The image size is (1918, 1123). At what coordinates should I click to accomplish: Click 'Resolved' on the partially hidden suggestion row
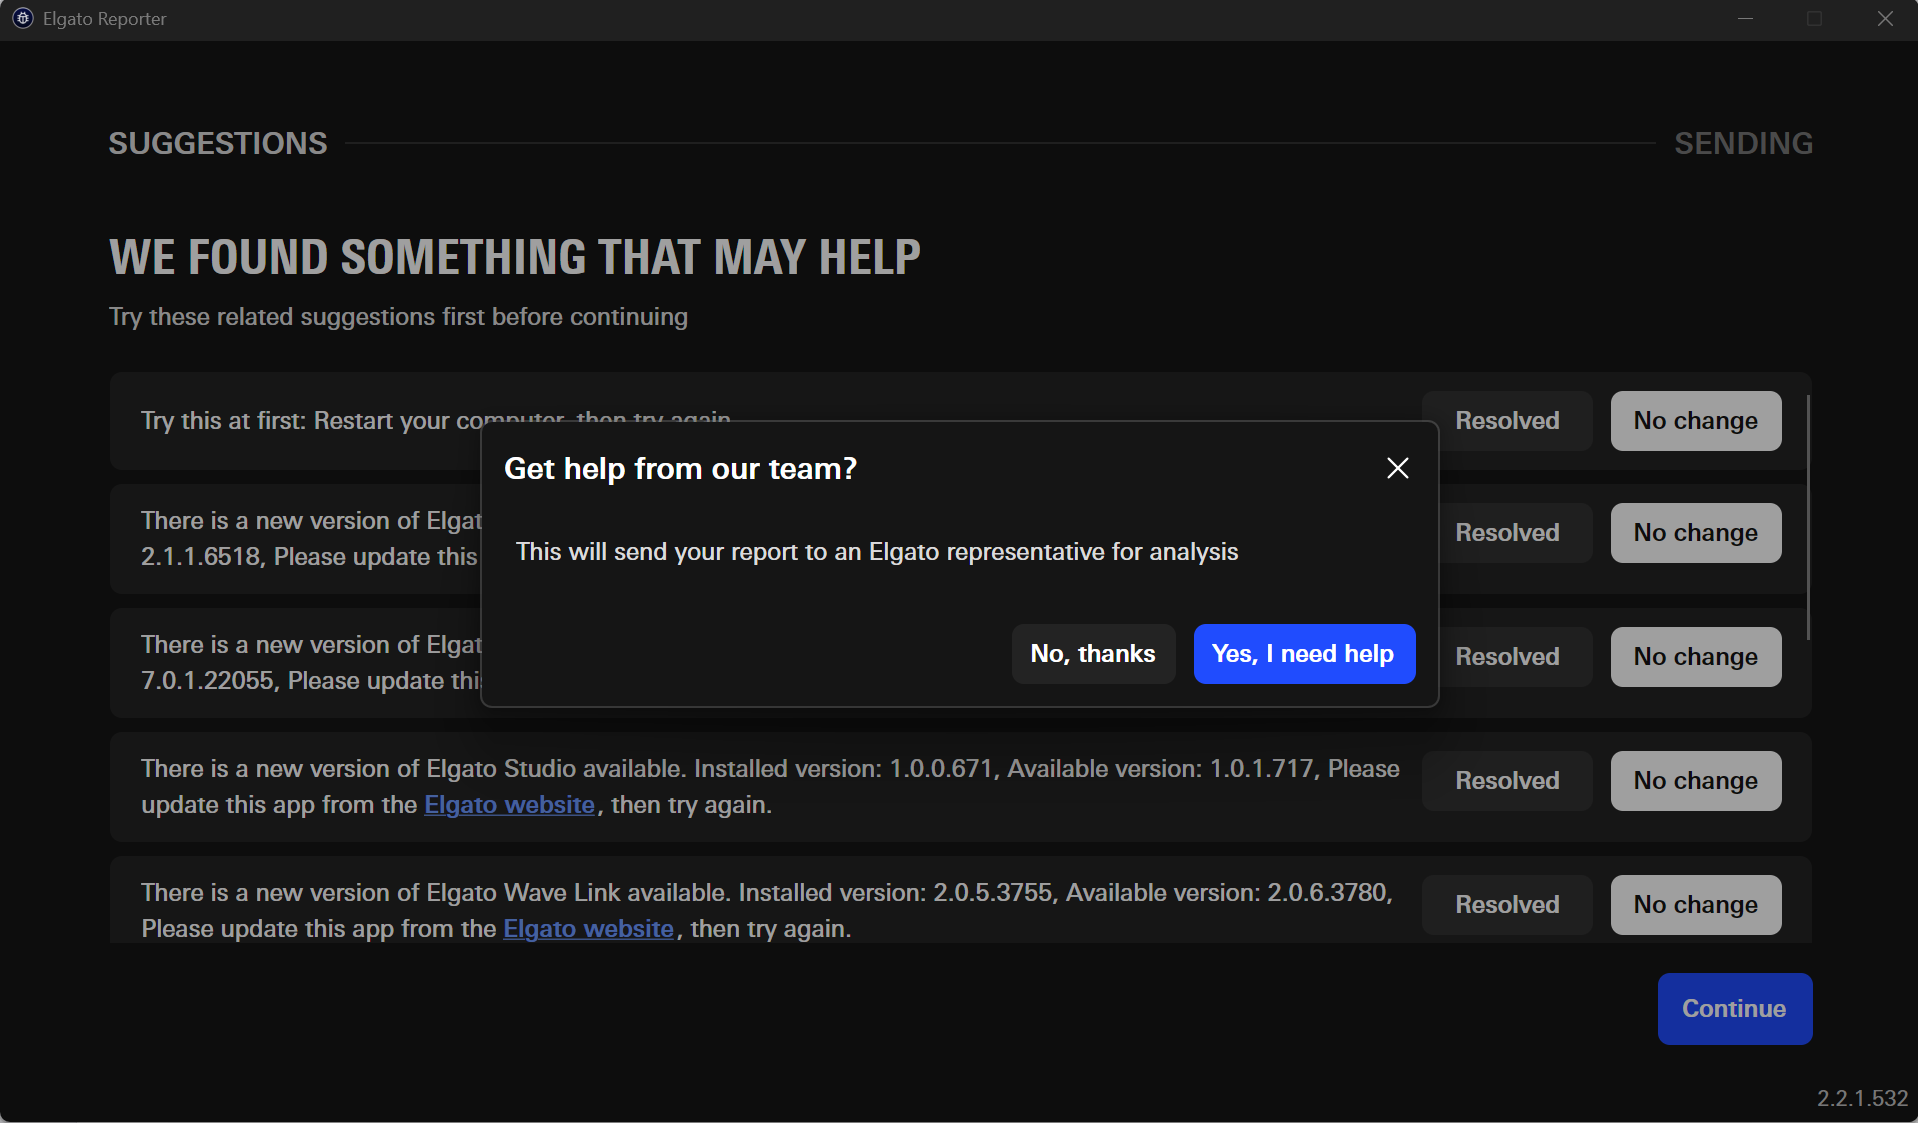pyautogui.click(x=1506, y=532)
